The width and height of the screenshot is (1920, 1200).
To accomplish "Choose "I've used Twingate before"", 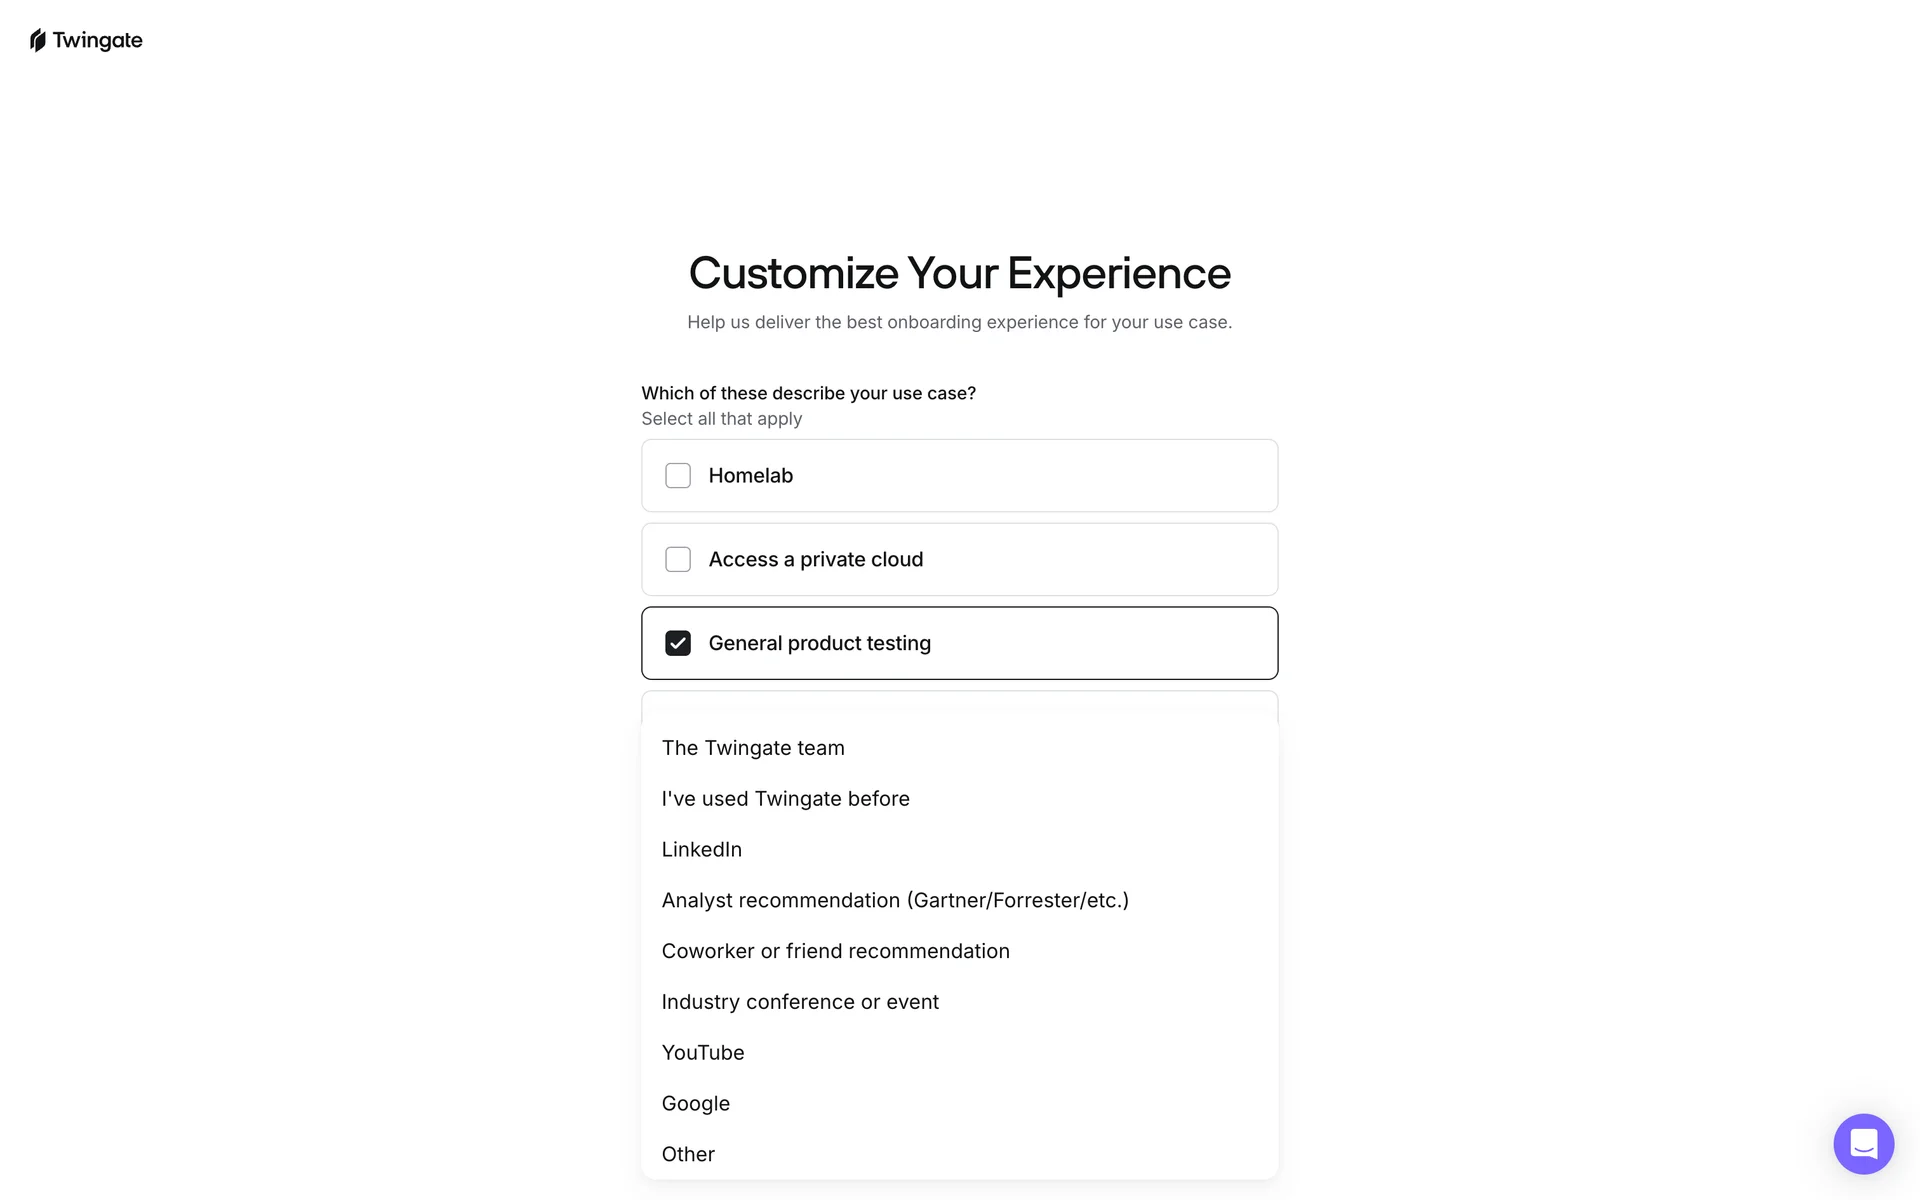I will pyautogui.click(x=785, y=799).
